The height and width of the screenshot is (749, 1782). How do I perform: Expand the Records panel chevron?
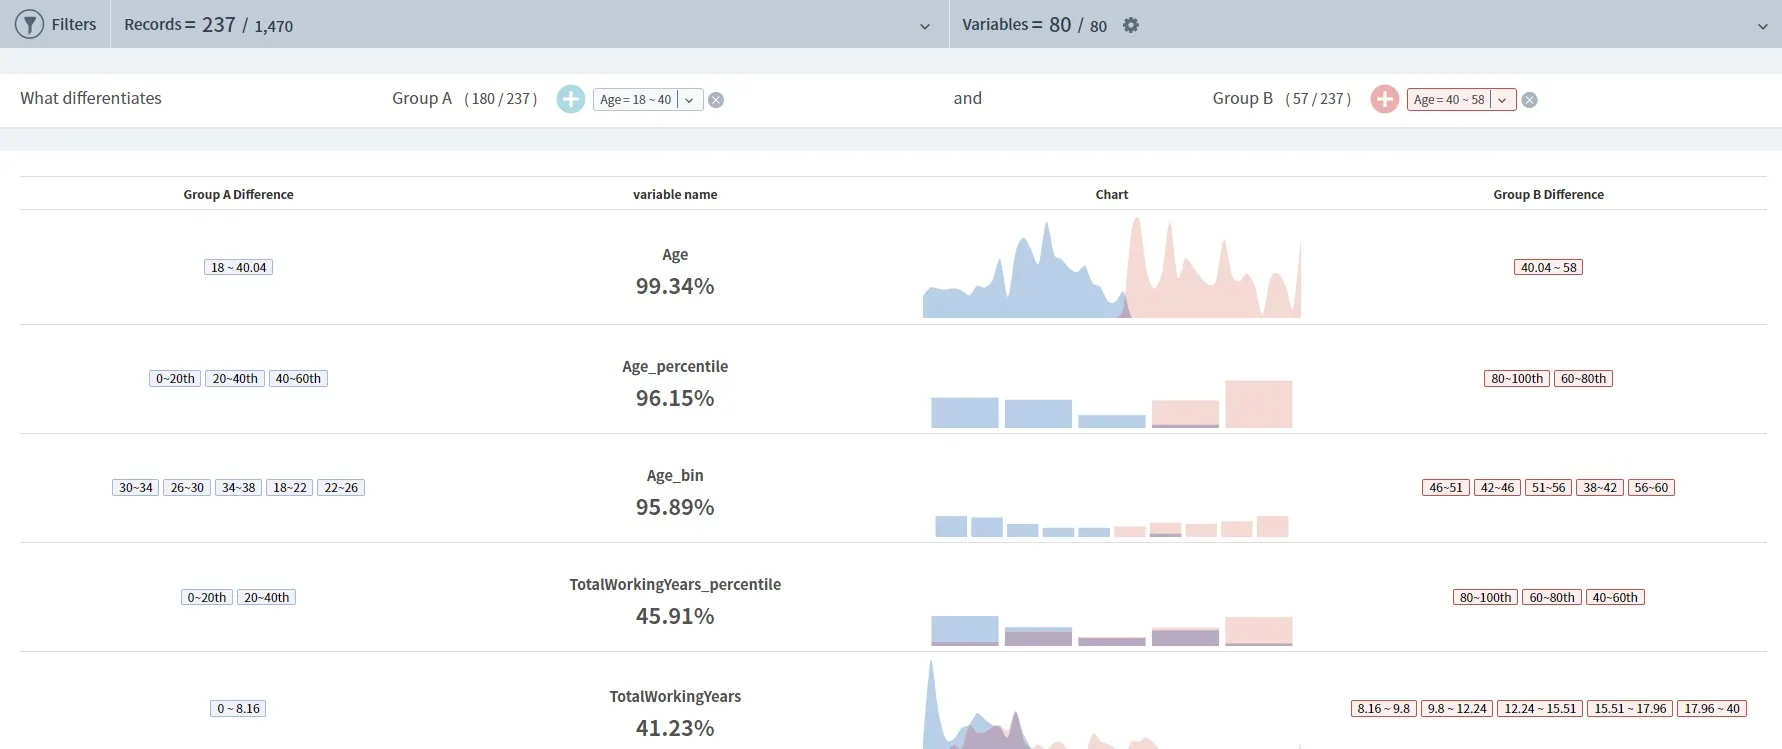pos(925,27)
